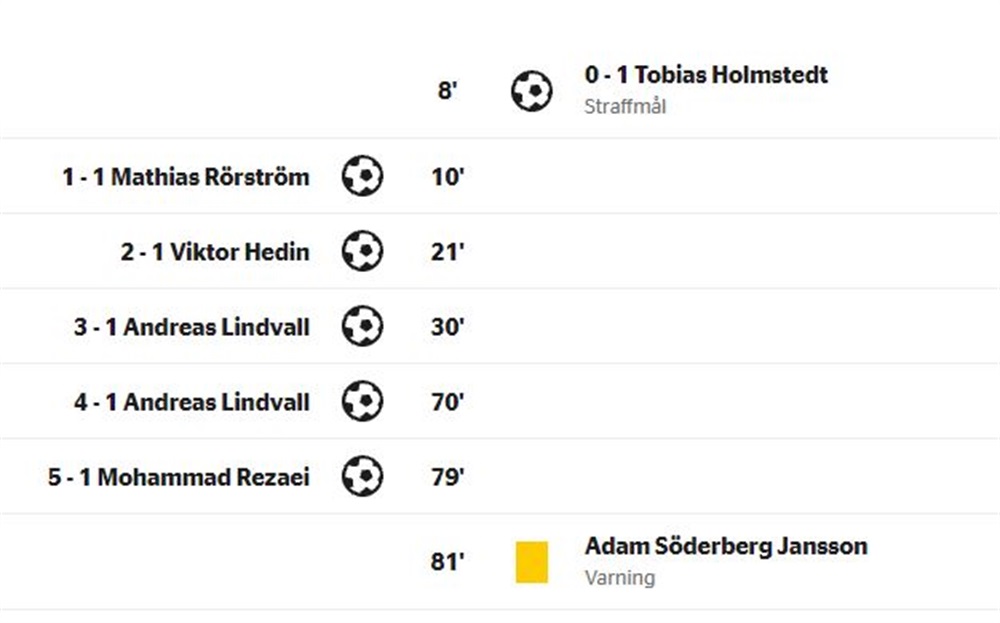Open the 2 - 1 Viktor Hedin entry
This screenshot has width=1000, height=623.
click(x=215, y=252)
